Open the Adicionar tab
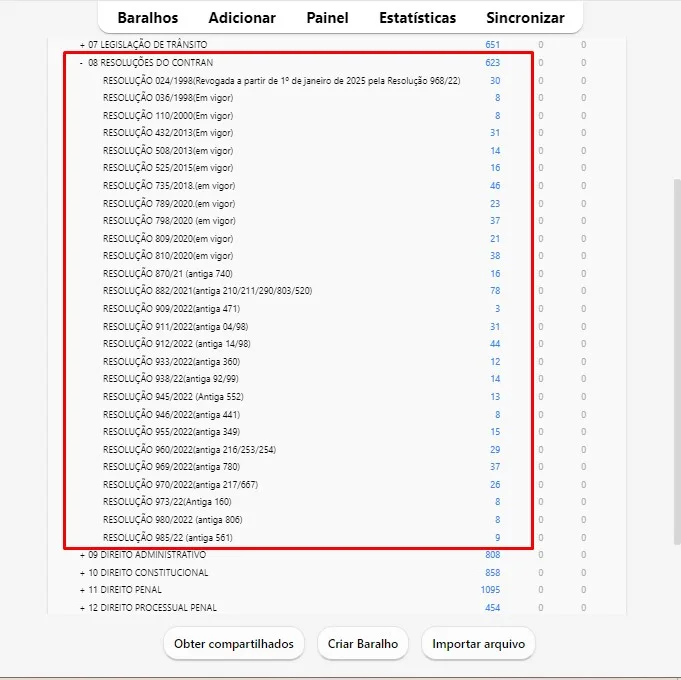Viewport: 681px width, 680px height. click(242, 18)
